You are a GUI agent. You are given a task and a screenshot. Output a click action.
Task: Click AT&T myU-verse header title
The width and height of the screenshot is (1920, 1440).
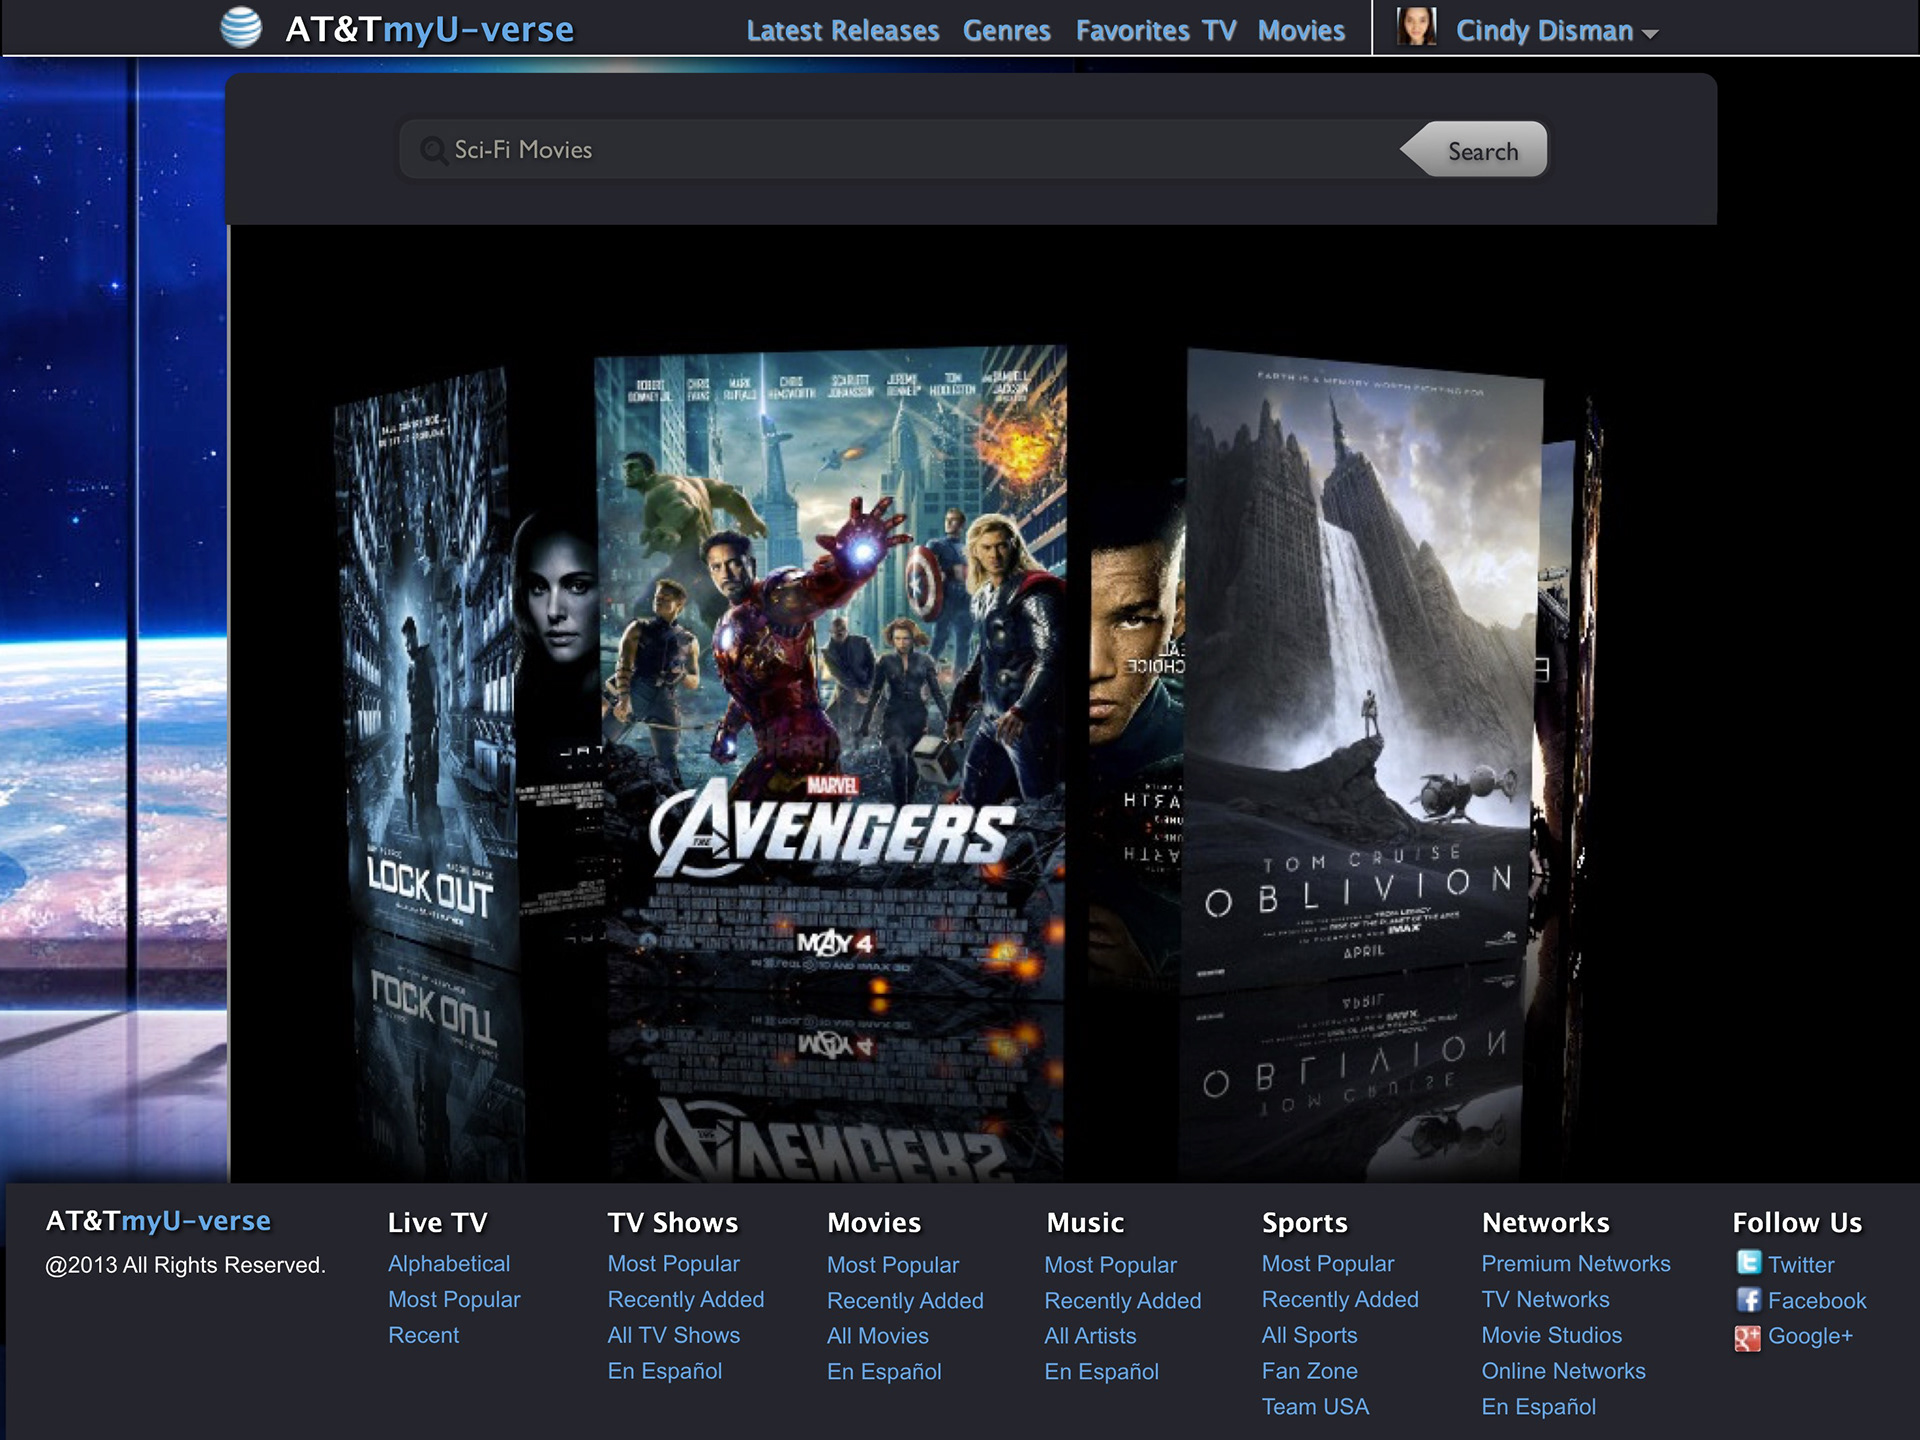(x=429, y=29)
